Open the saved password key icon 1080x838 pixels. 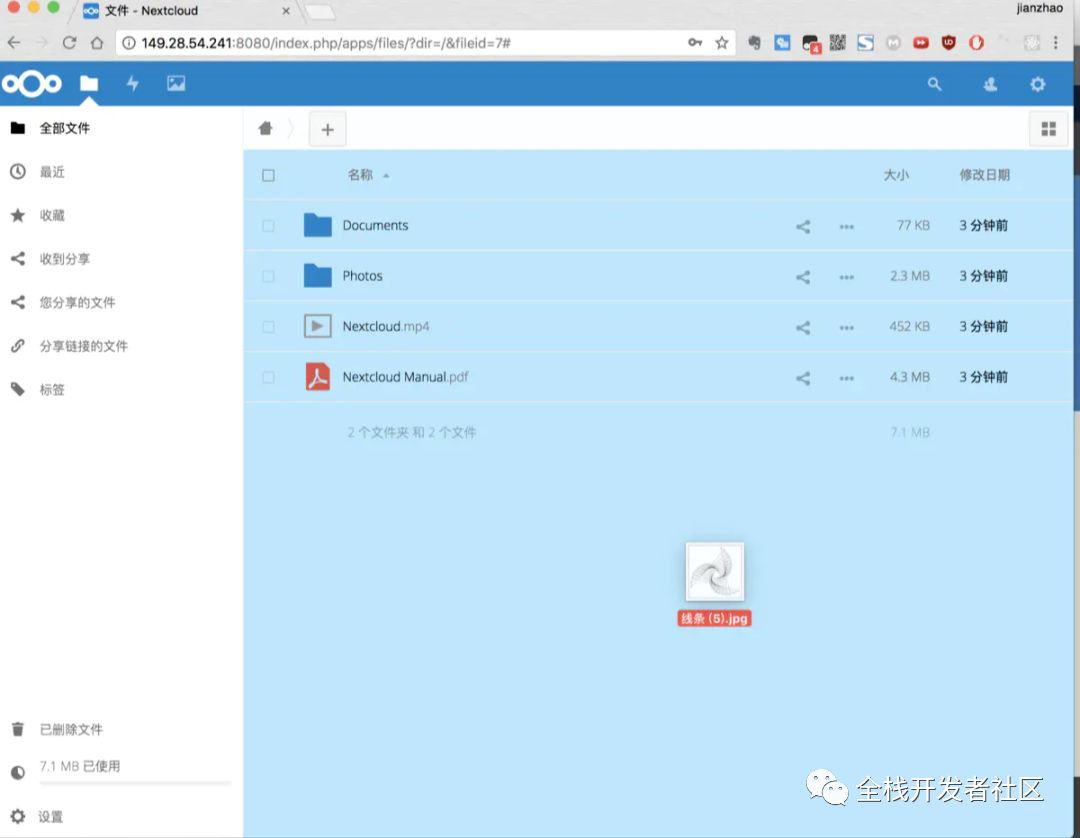click(x=694, y=43)
